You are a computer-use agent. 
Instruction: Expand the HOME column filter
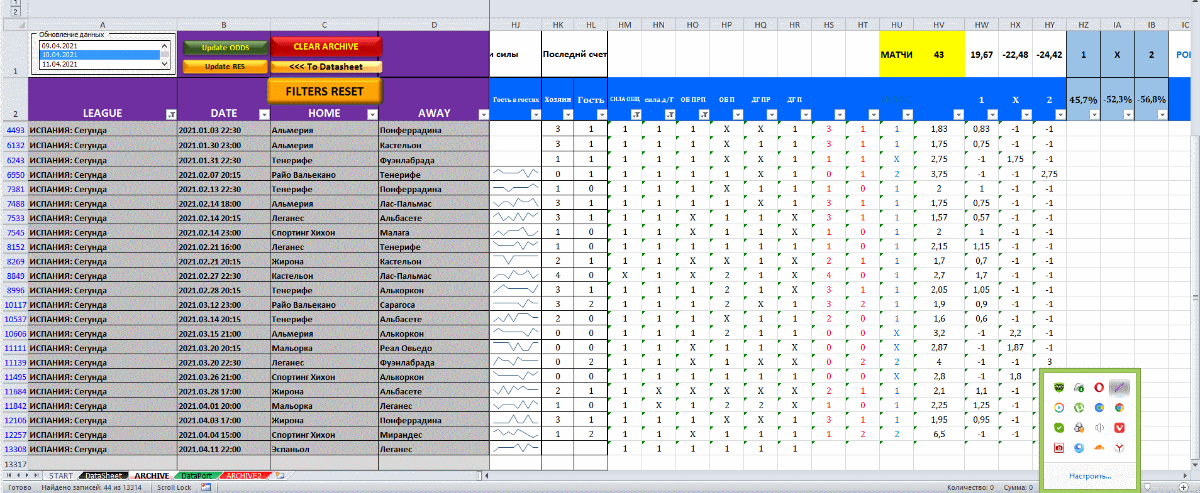coord(370,114)
